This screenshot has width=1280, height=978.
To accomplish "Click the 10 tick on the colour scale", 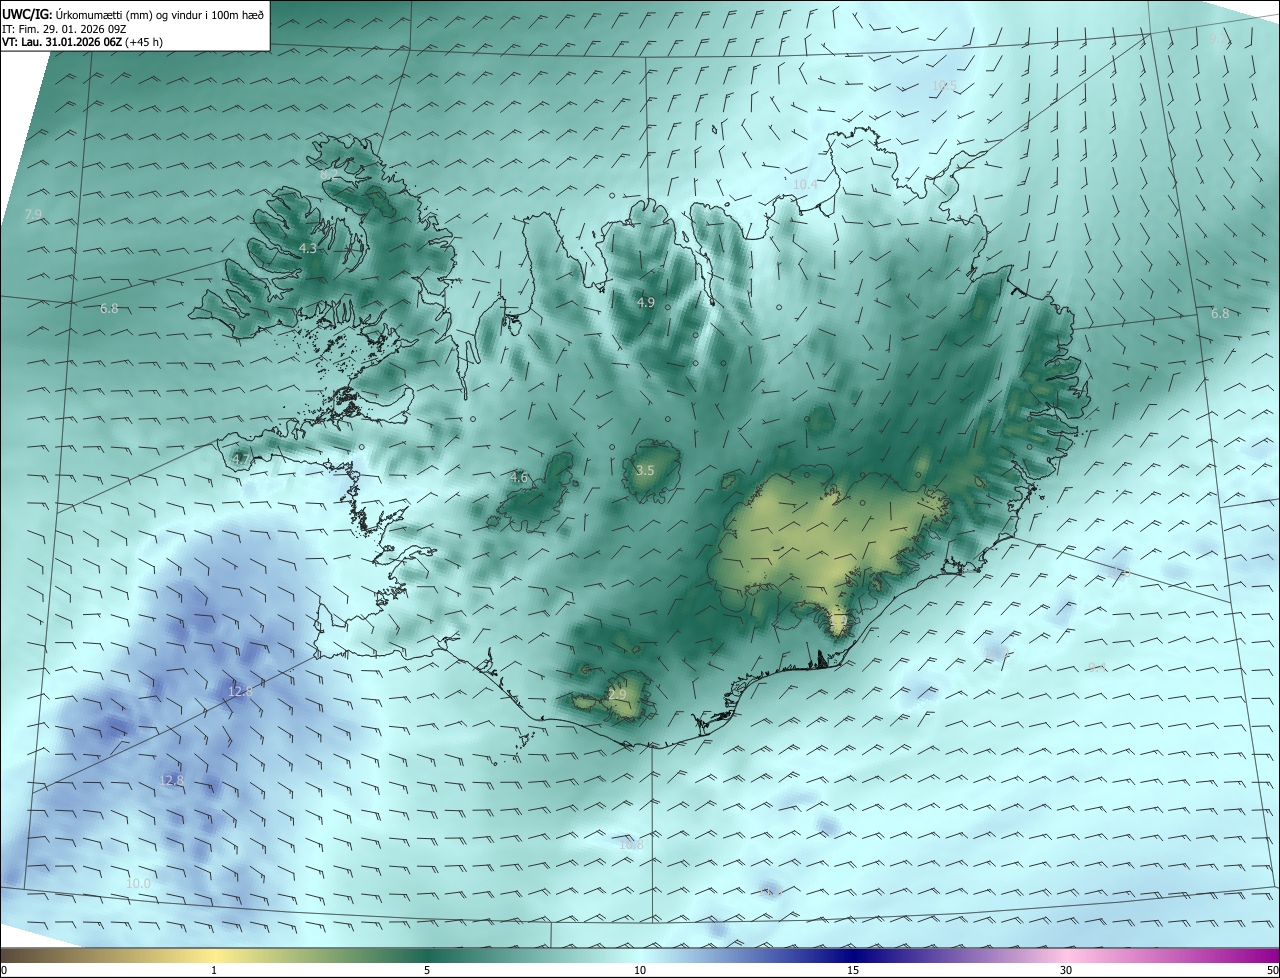I will 640,970.
